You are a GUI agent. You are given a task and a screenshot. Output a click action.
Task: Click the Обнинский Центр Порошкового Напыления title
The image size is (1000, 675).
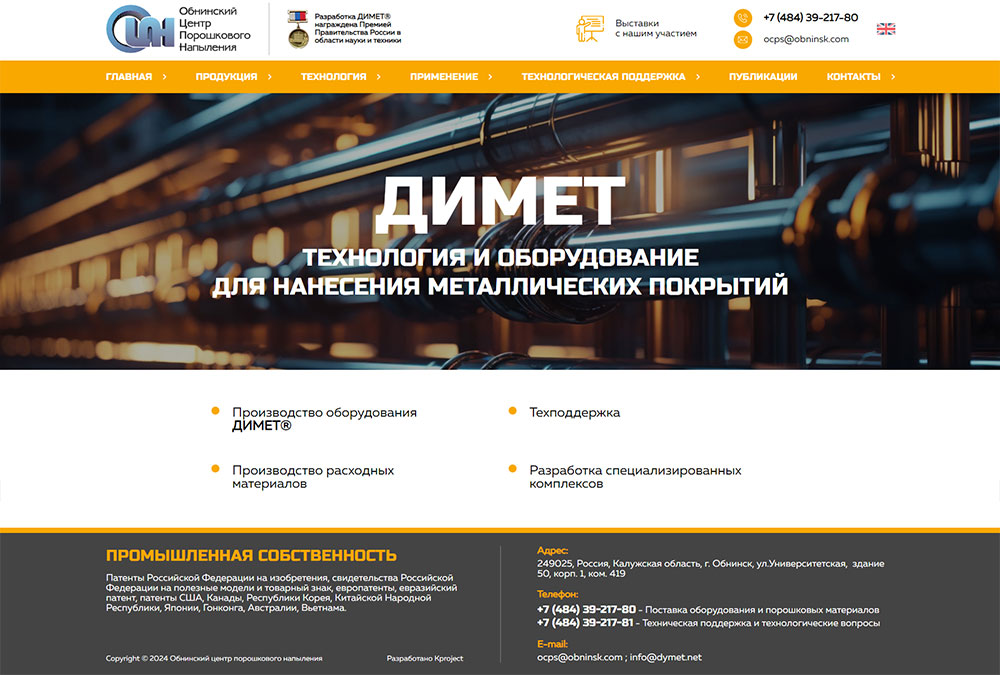tap(214, 29)
